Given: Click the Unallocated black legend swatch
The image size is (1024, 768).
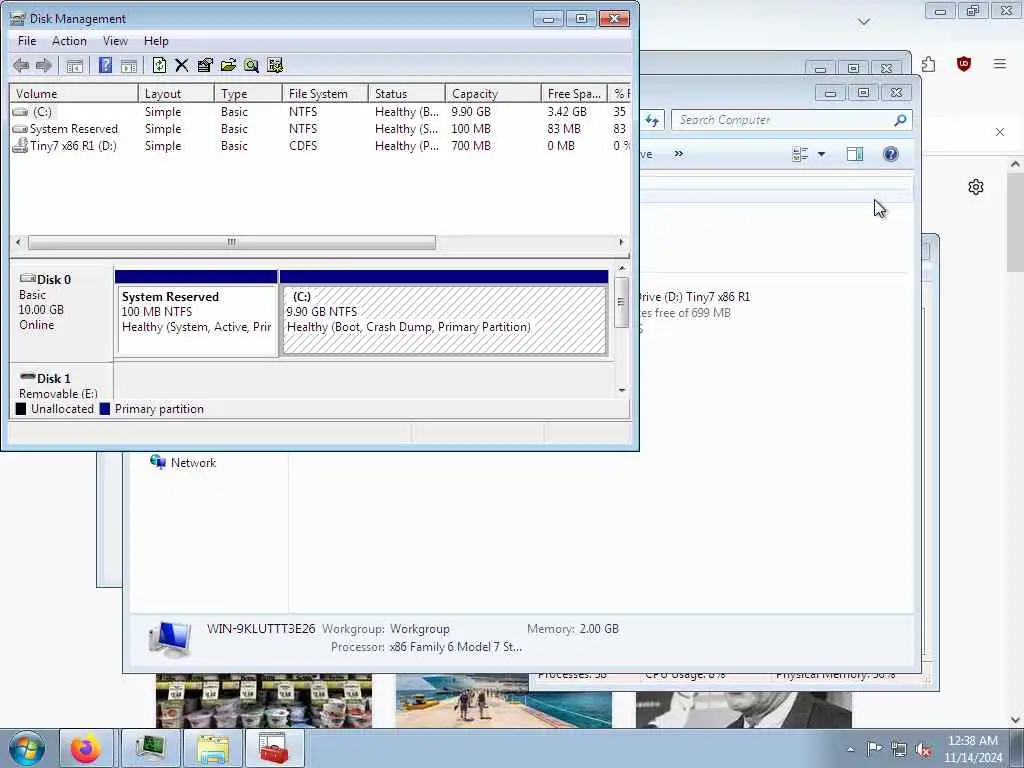Looking at the screenshot, I should point(21,409).
